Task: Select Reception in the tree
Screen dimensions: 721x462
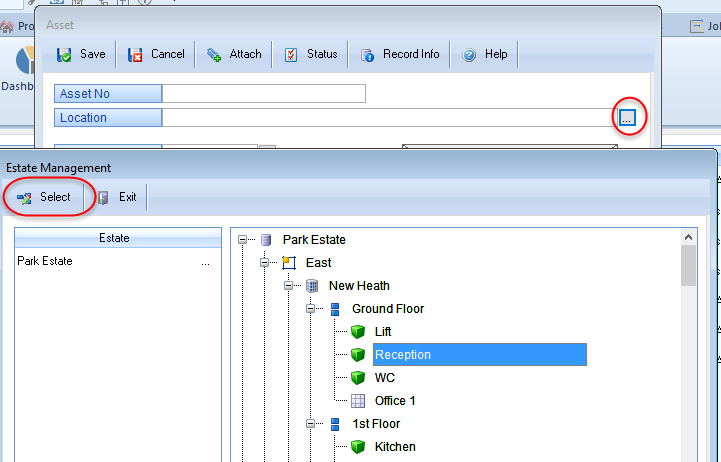Action: coord(480,354)
